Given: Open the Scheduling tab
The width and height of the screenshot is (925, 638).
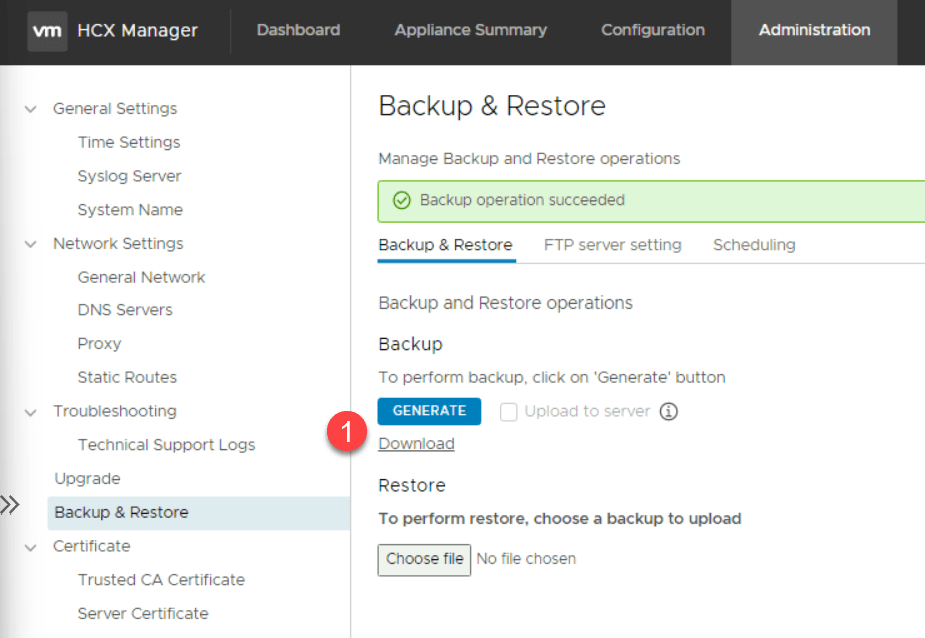Looking at the screenshot, I should pyautogui.click(x=754, y=245).
